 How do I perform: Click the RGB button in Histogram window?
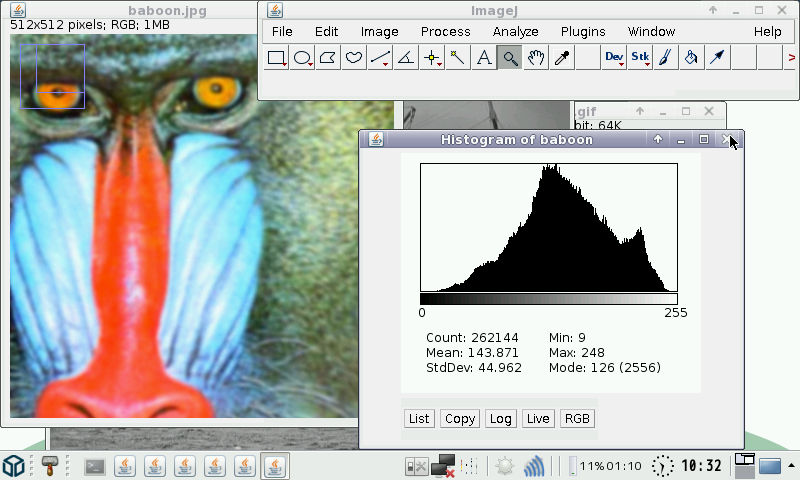(x=577, y=419)
